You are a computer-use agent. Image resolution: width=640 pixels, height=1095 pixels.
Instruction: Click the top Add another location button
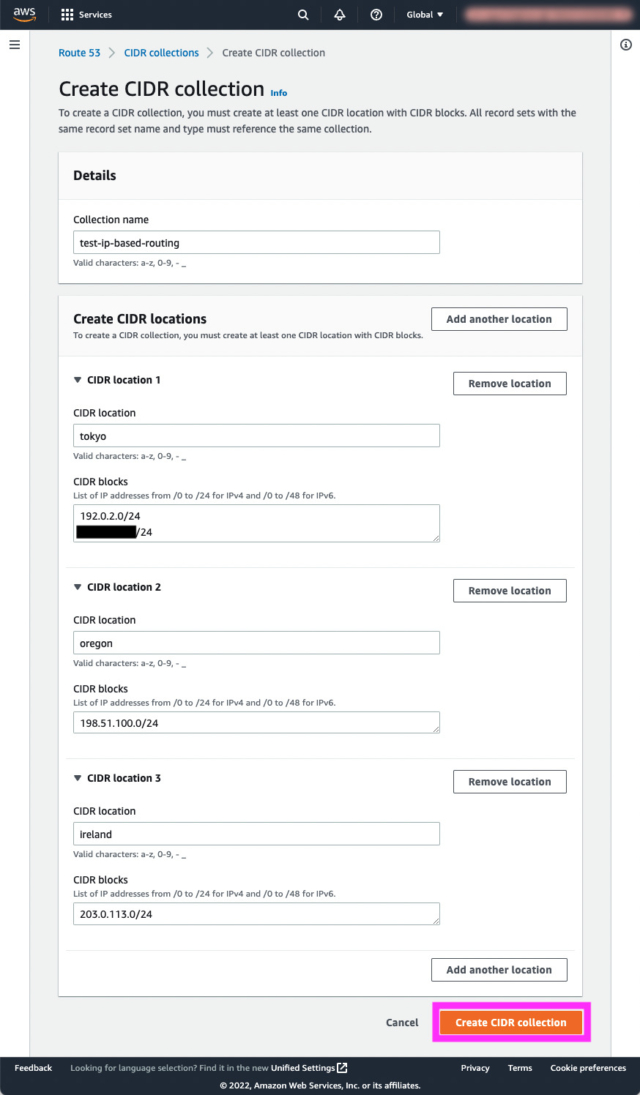(499, 319)
